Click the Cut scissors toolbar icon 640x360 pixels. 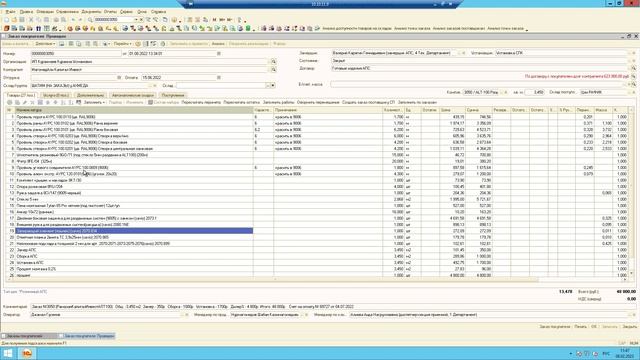click(x=31, y=20)
